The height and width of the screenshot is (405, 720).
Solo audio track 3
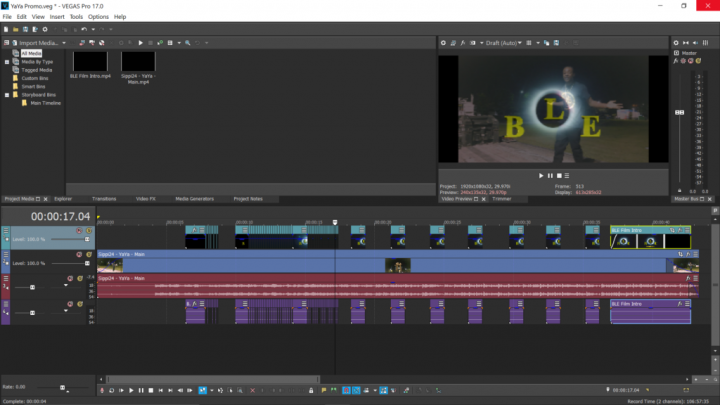[80, 278]
